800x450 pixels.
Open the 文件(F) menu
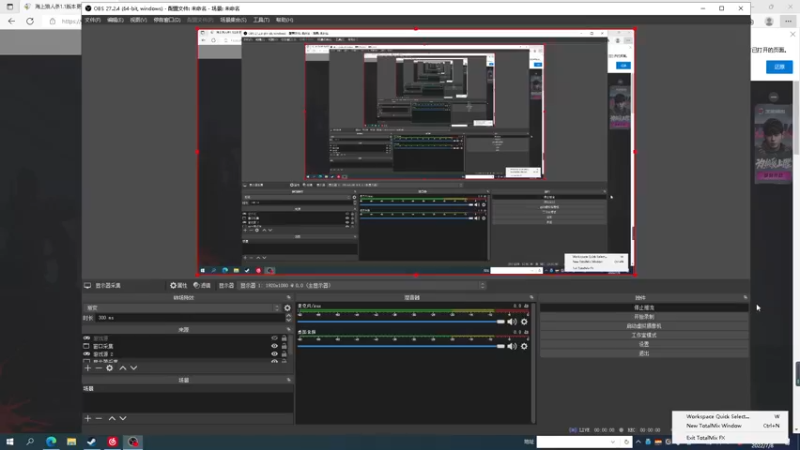(93, 20)
